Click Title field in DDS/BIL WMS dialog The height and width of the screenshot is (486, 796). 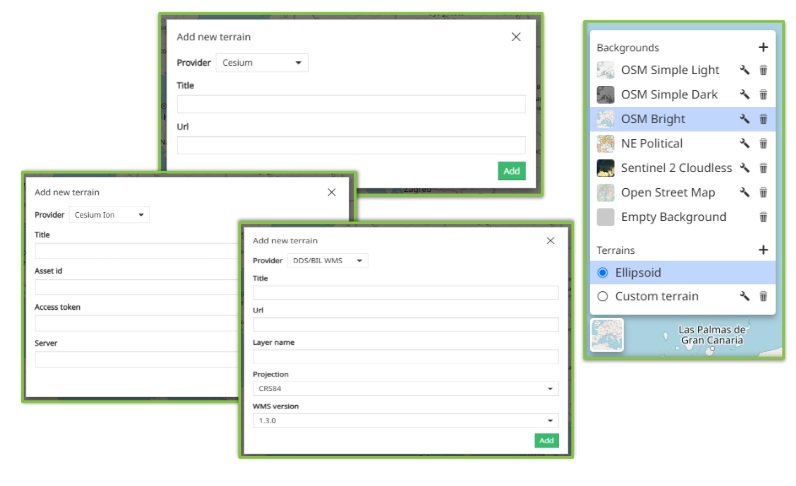(x=406, y=293)
